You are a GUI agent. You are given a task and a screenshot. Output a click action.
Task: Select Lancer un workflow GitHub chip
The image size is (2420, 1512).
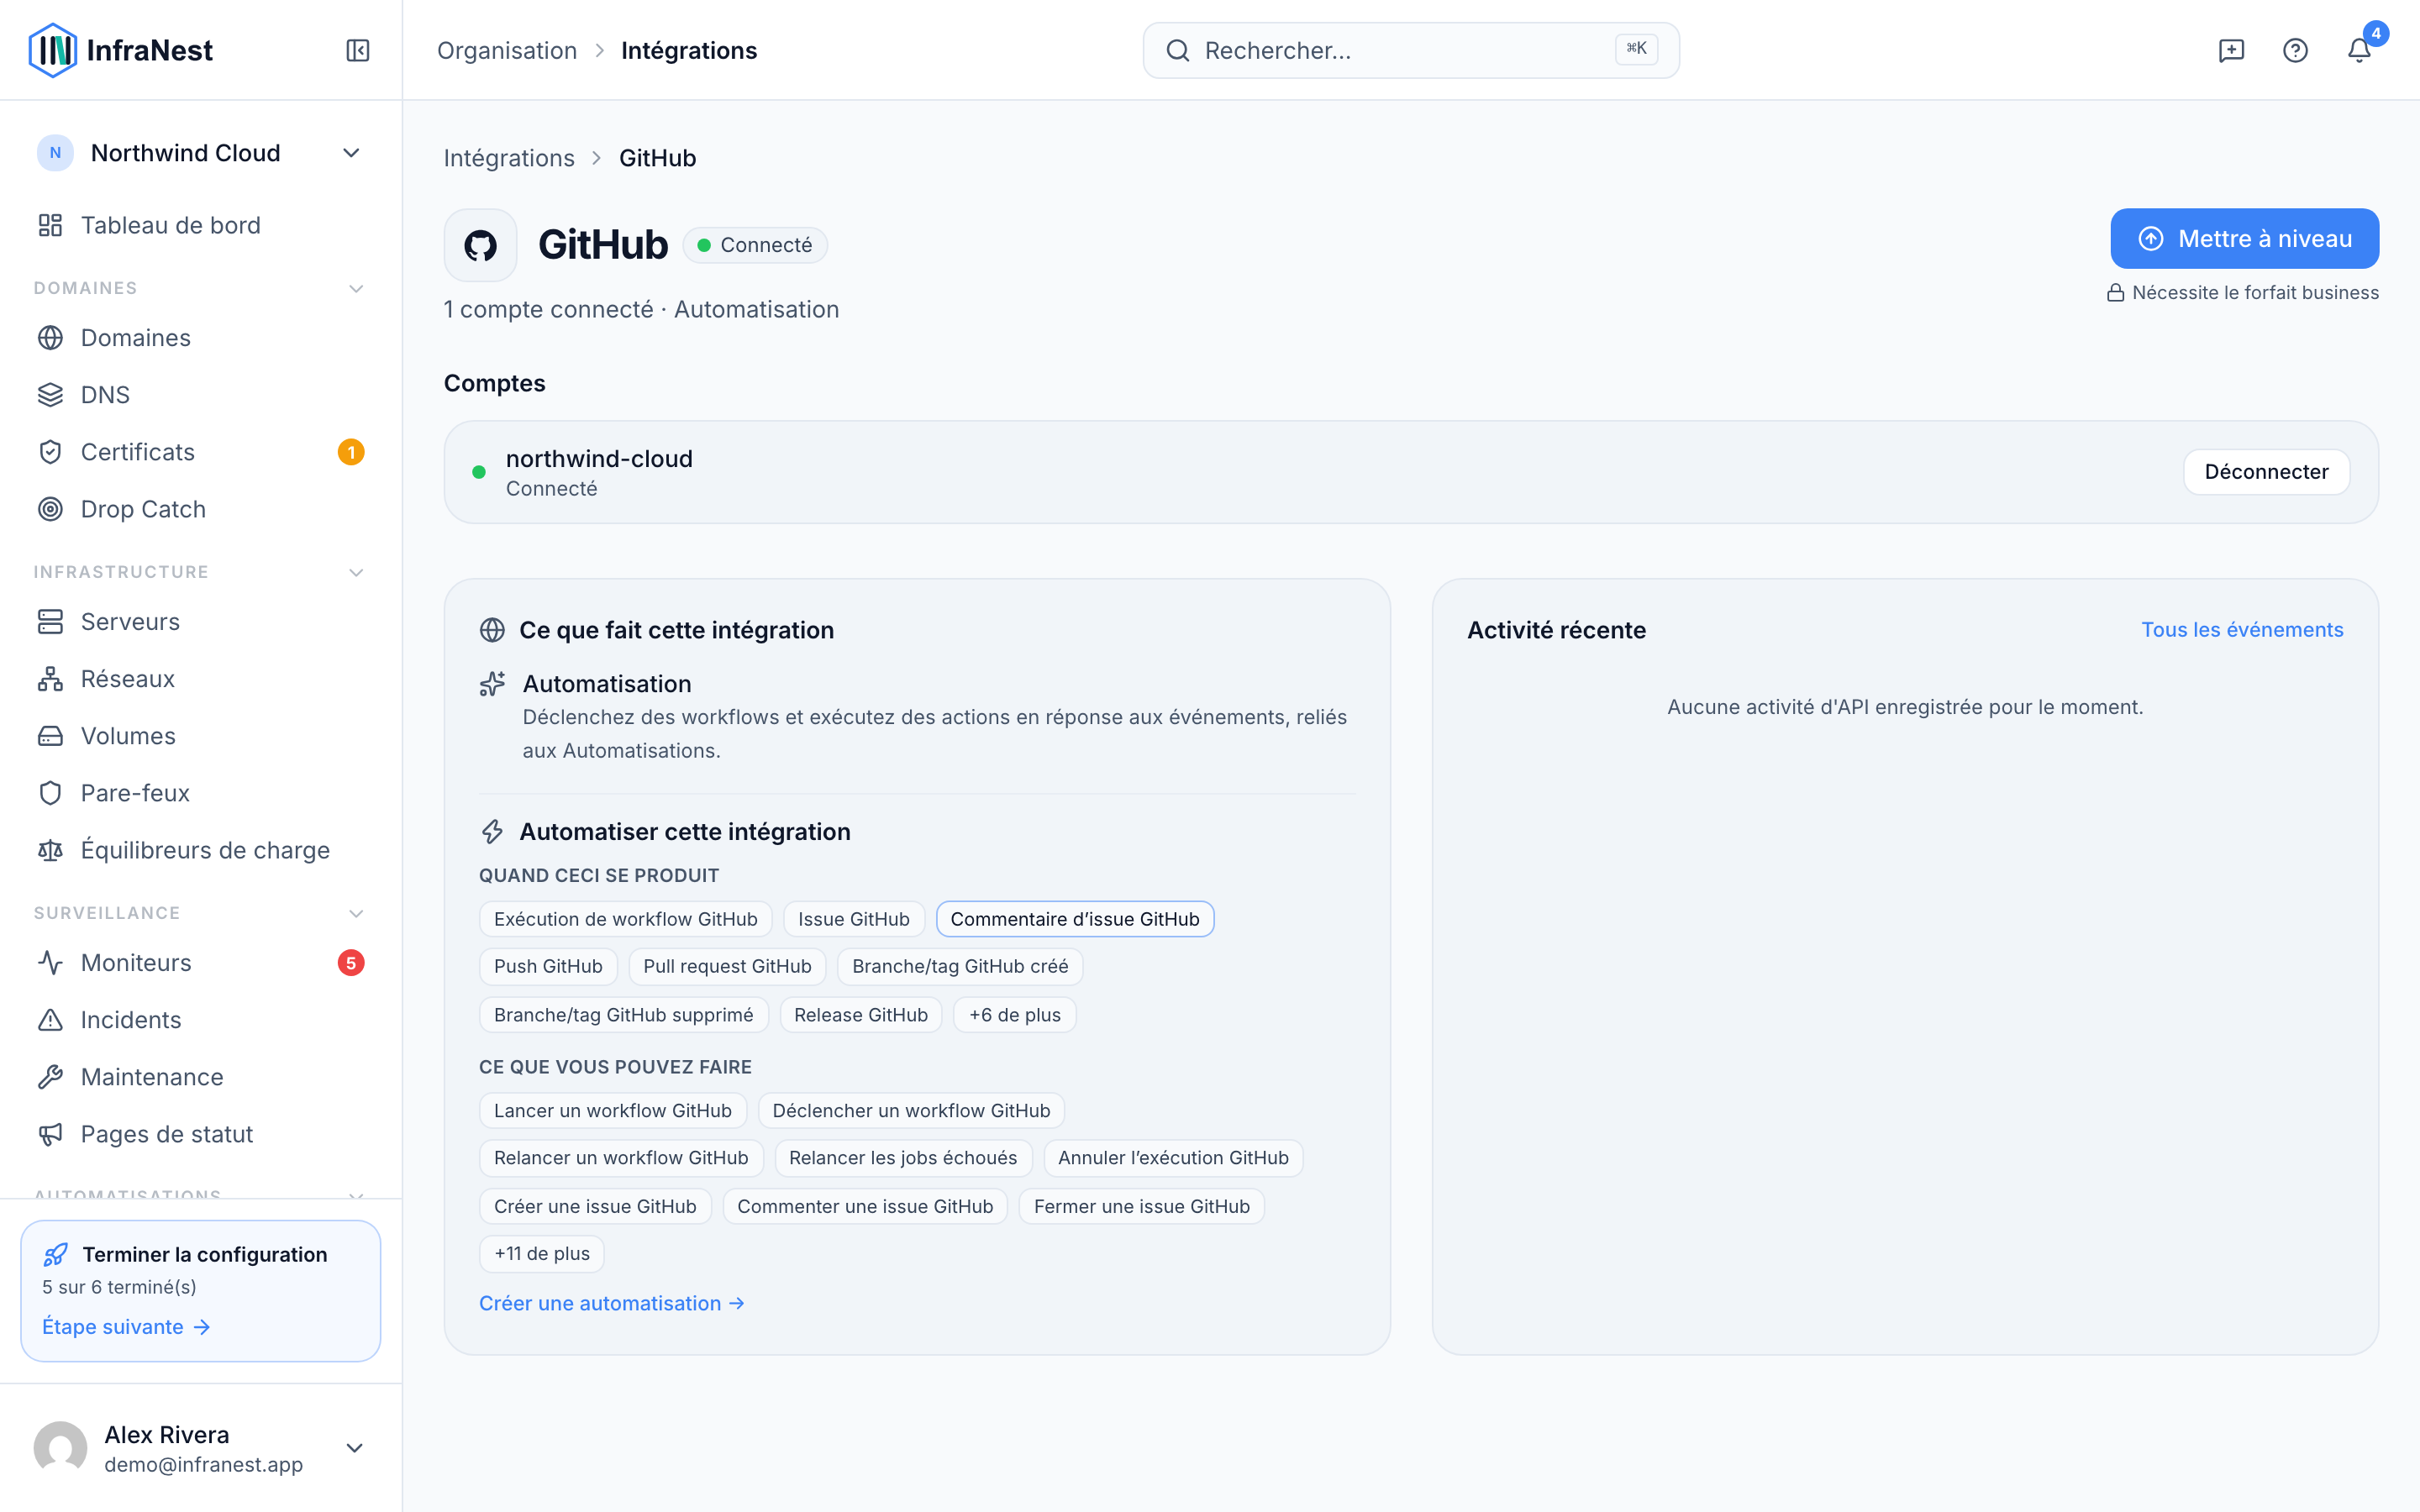click(612, 1111)
